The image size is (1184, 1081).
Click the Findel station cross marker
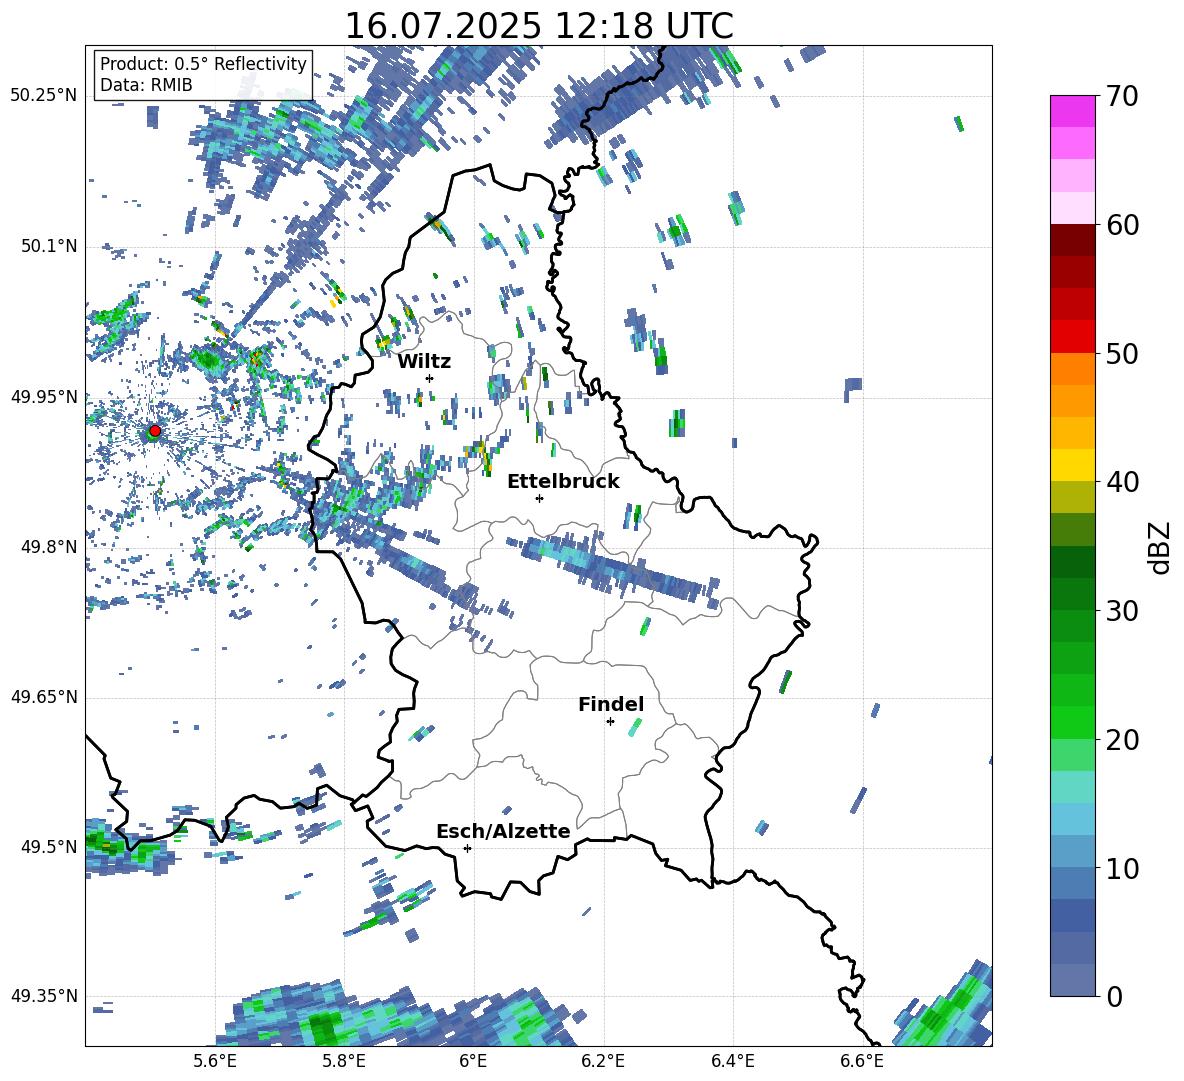(610, 722)
